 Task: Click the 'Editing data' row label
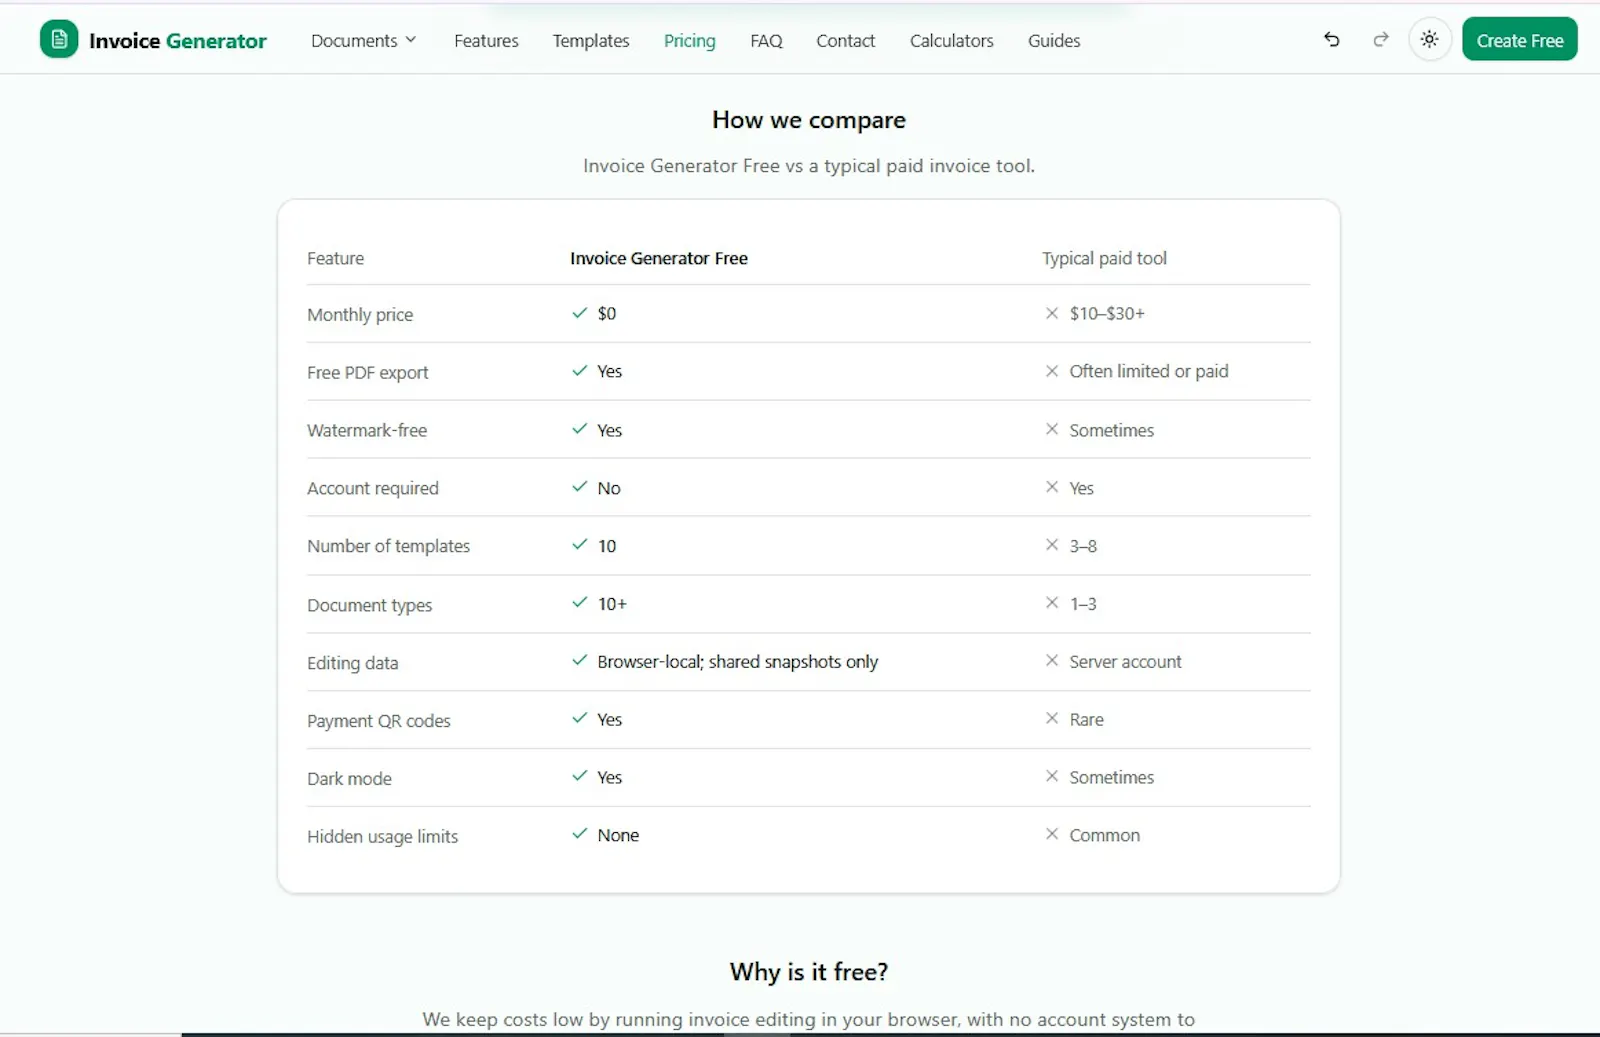[x=352, y=663]
